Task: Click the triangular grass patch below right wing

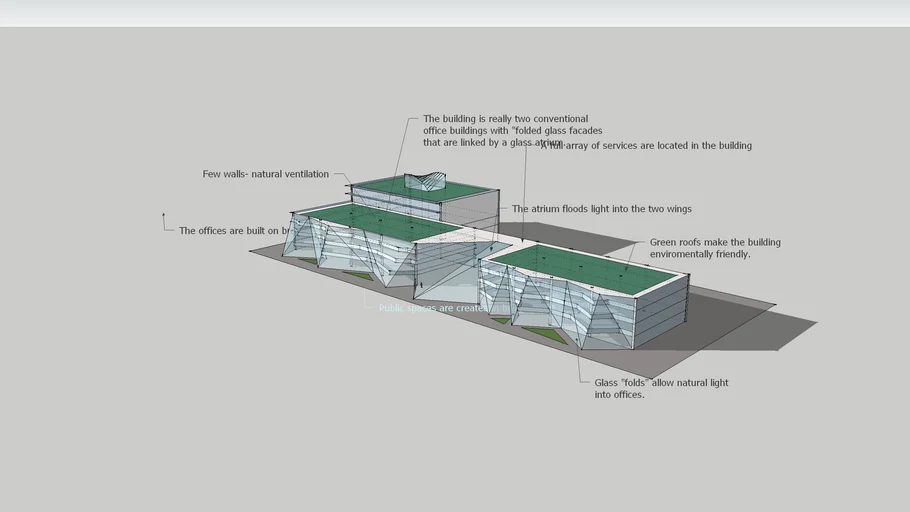Action: click(x=545, y=334)
